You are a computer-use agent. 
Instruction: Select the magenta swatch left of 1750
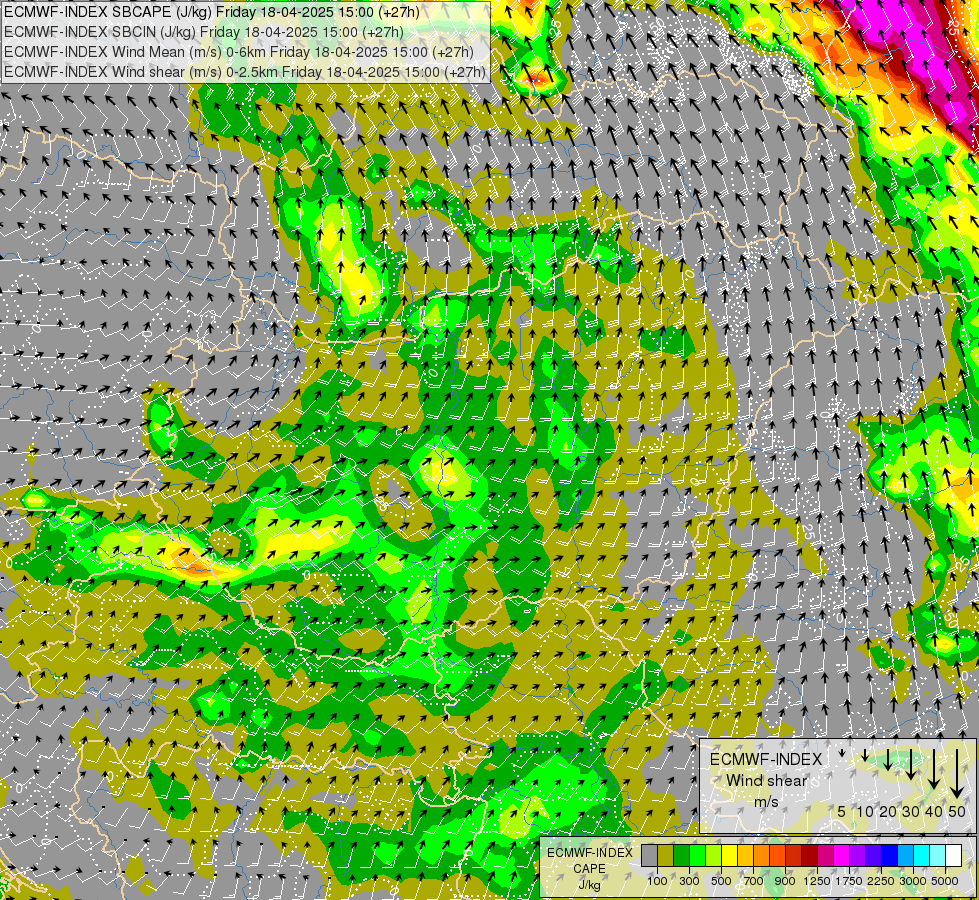pos(842,856)
